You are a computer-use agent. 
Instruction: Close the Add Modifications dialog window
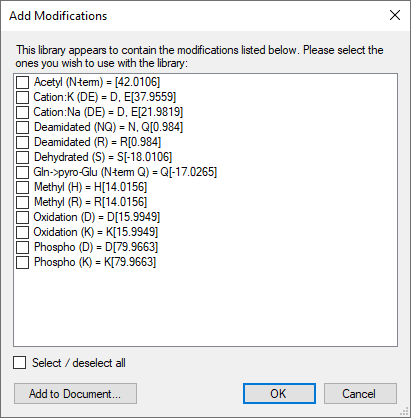tap(395, 15)
